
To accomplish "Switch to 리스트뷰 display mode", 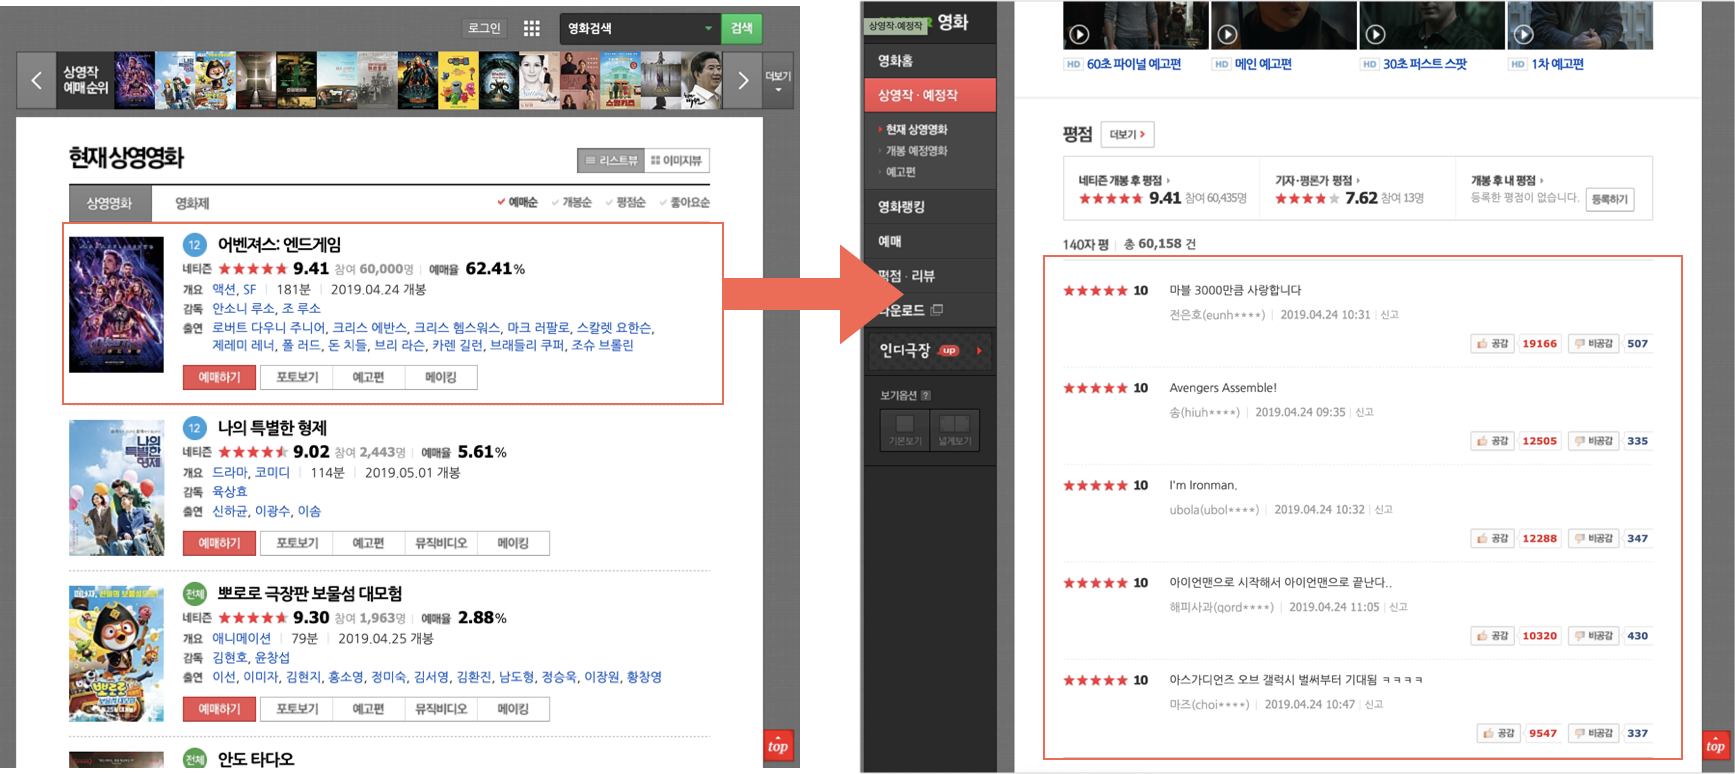I will [612, 160].
